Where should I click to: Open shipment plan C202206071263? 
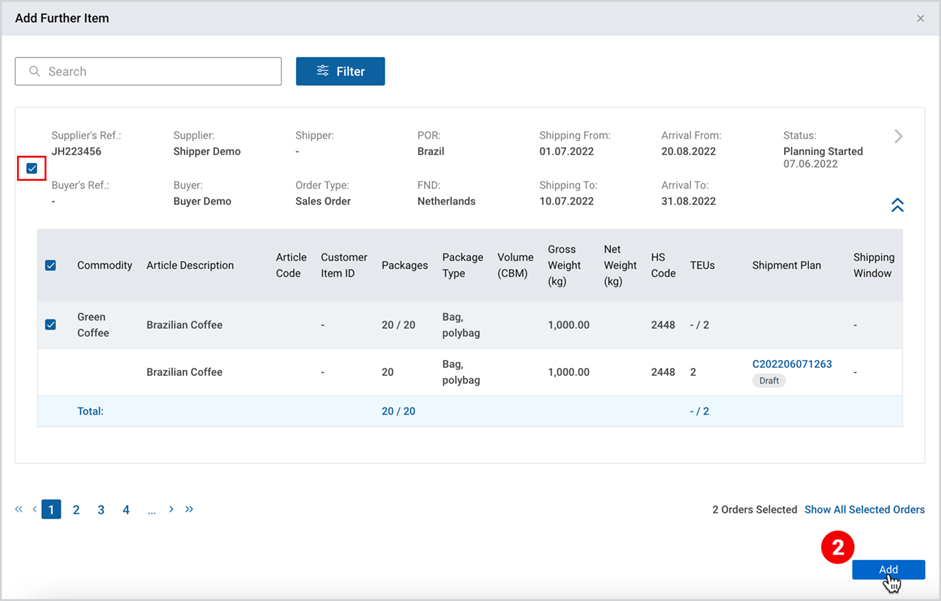tap(792, 364)
